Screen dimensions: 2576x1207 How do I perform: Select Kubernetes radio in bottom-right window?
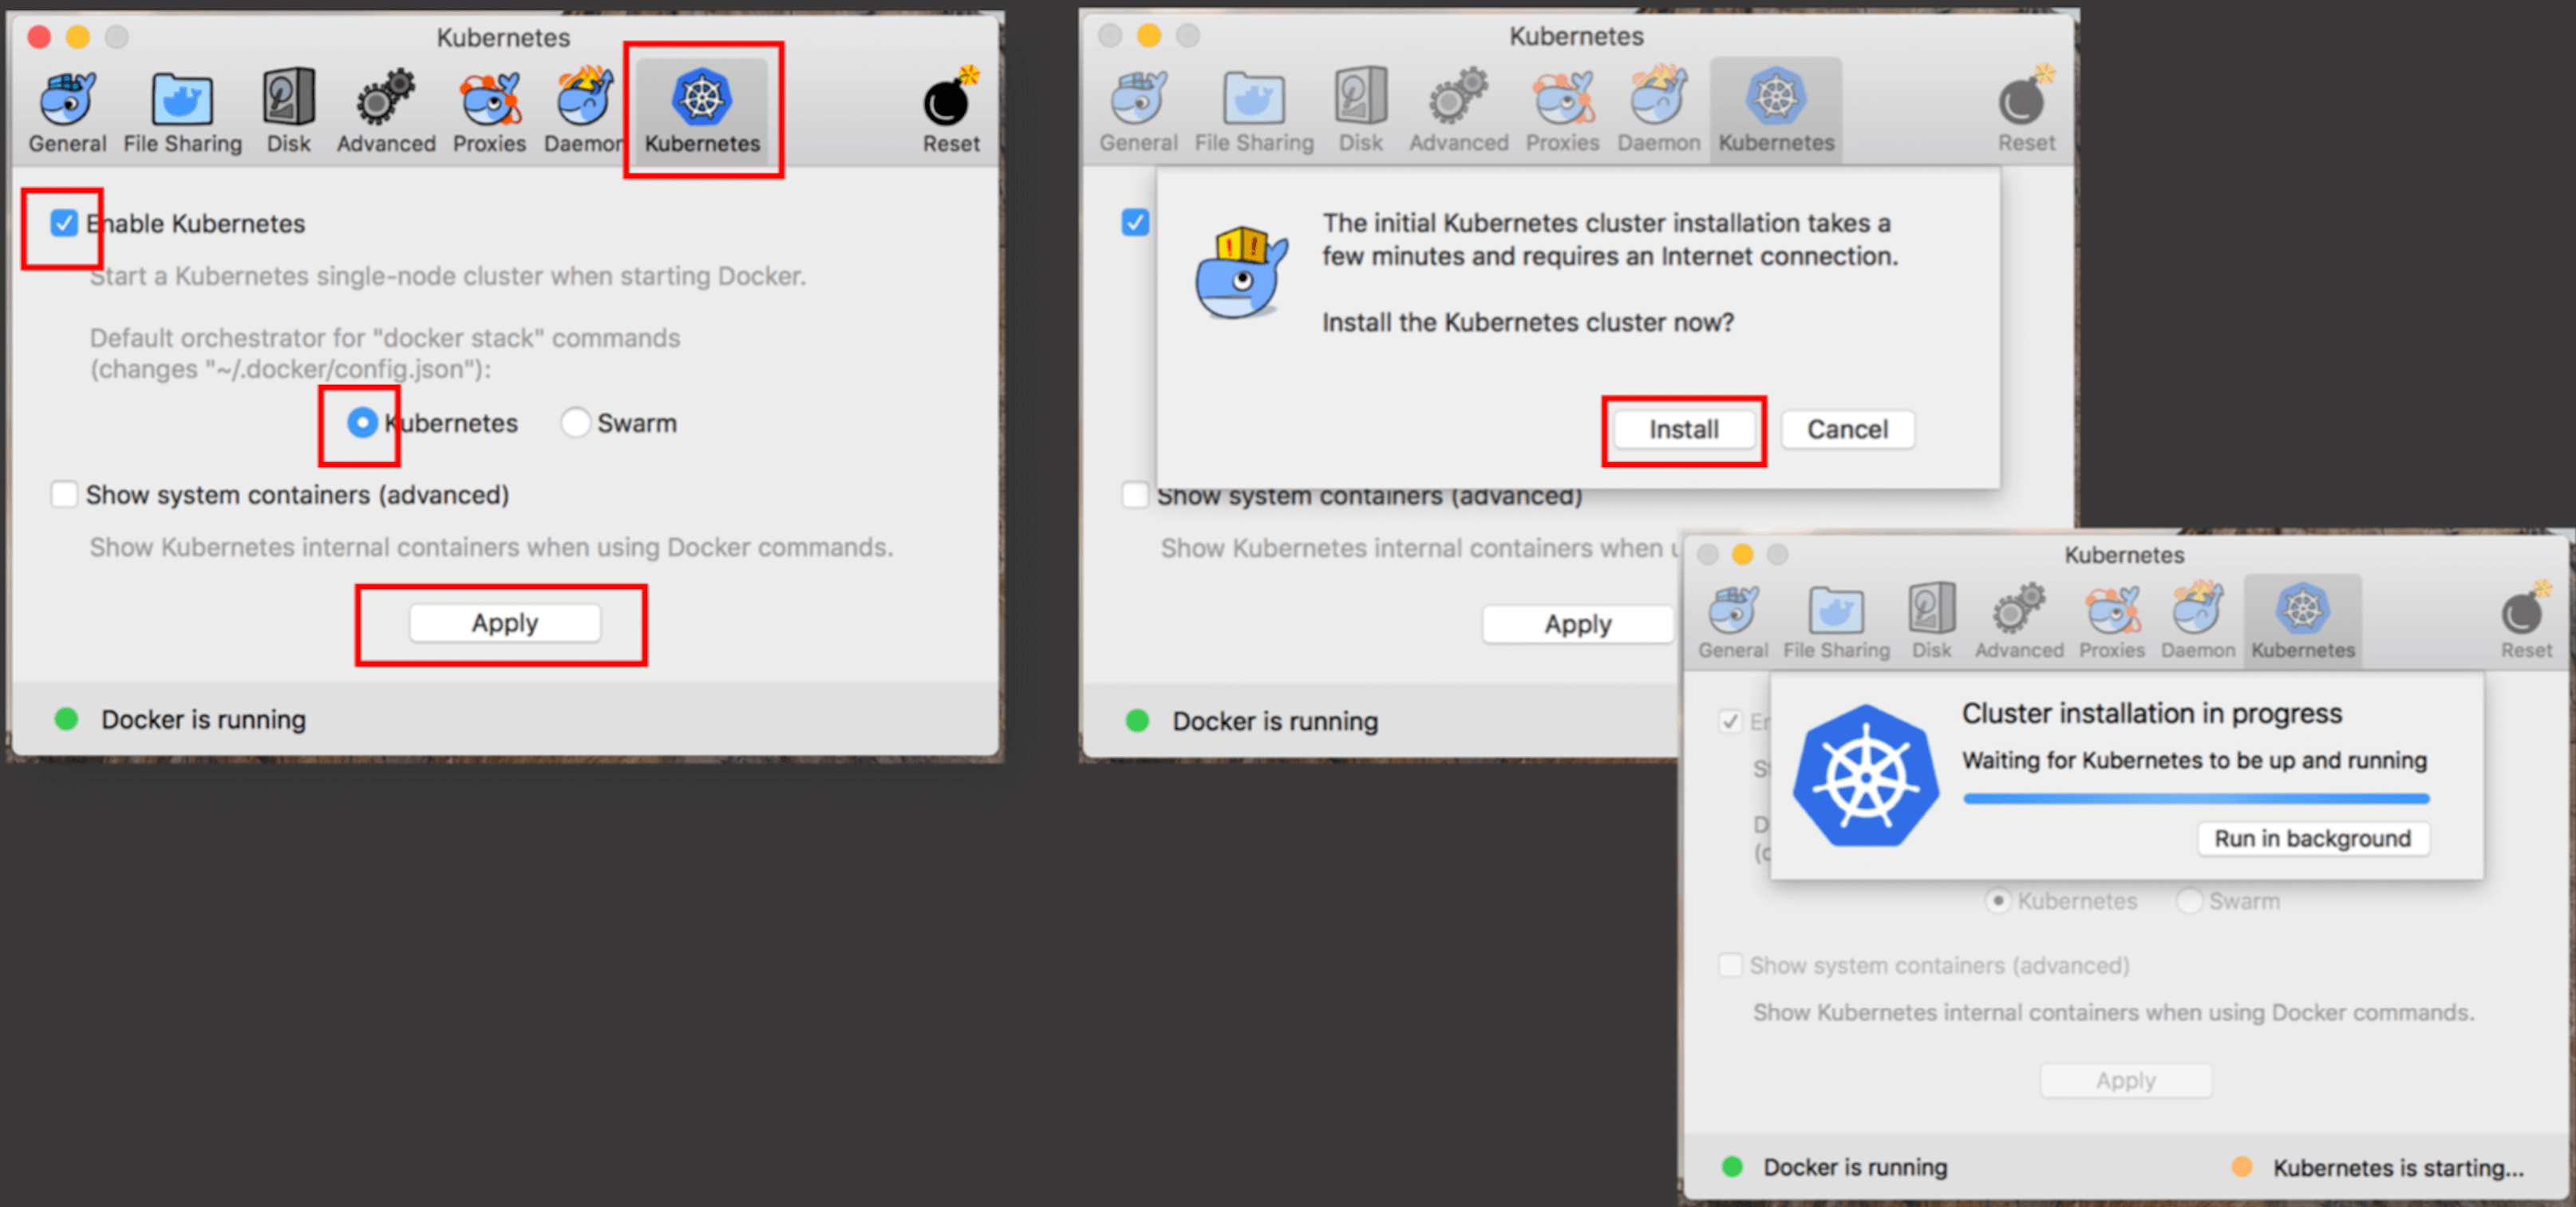(x=1998, y=901)
